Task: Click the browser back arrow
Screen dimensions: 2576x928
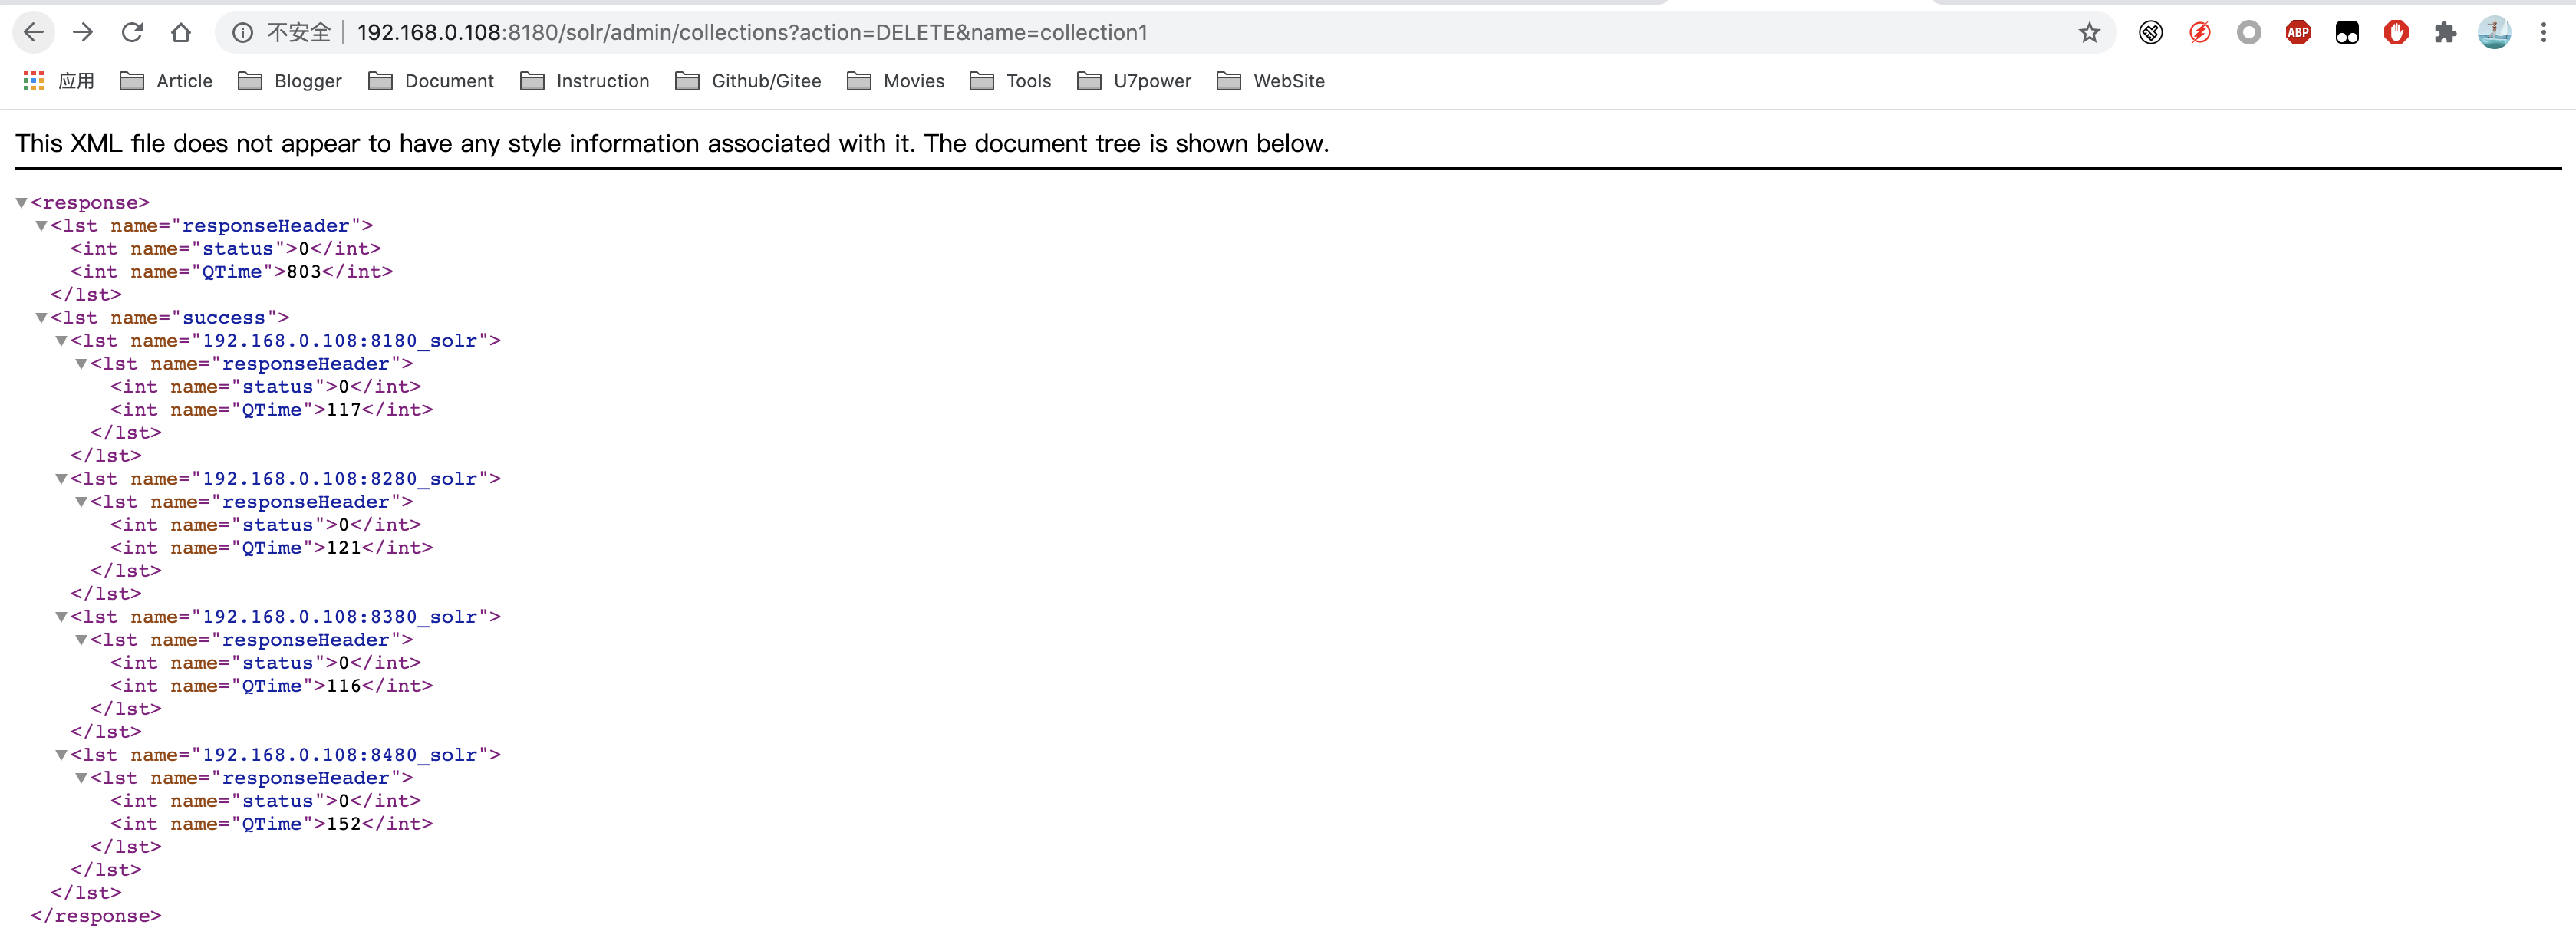Action: pos(33,32)
